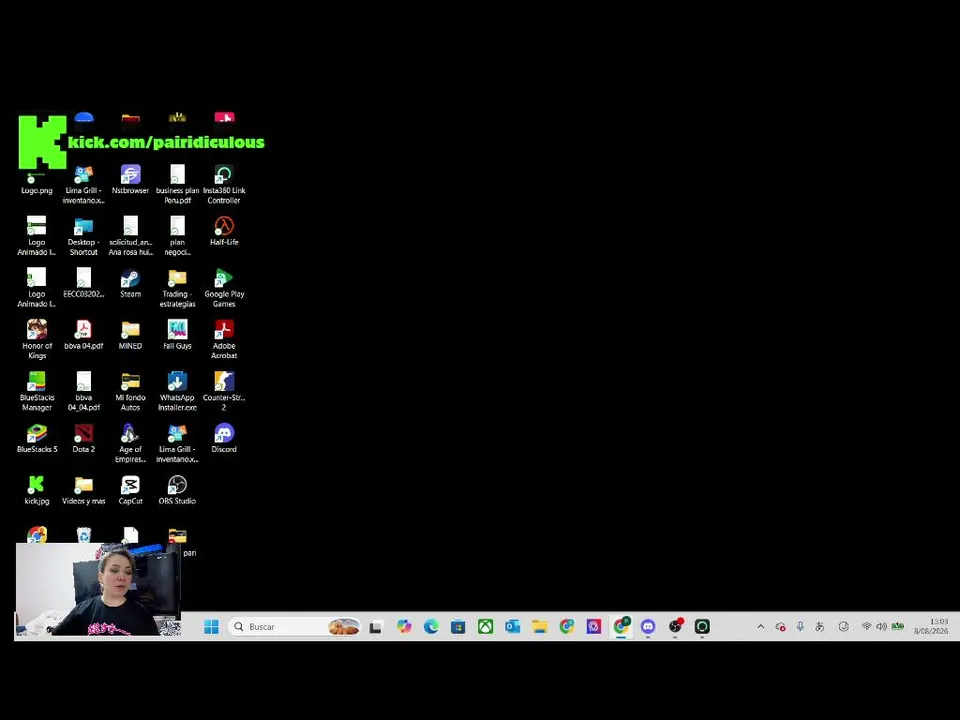Click the microphone icon in system tray
This screenshot has height=720, width=960.
coord(800,626)
